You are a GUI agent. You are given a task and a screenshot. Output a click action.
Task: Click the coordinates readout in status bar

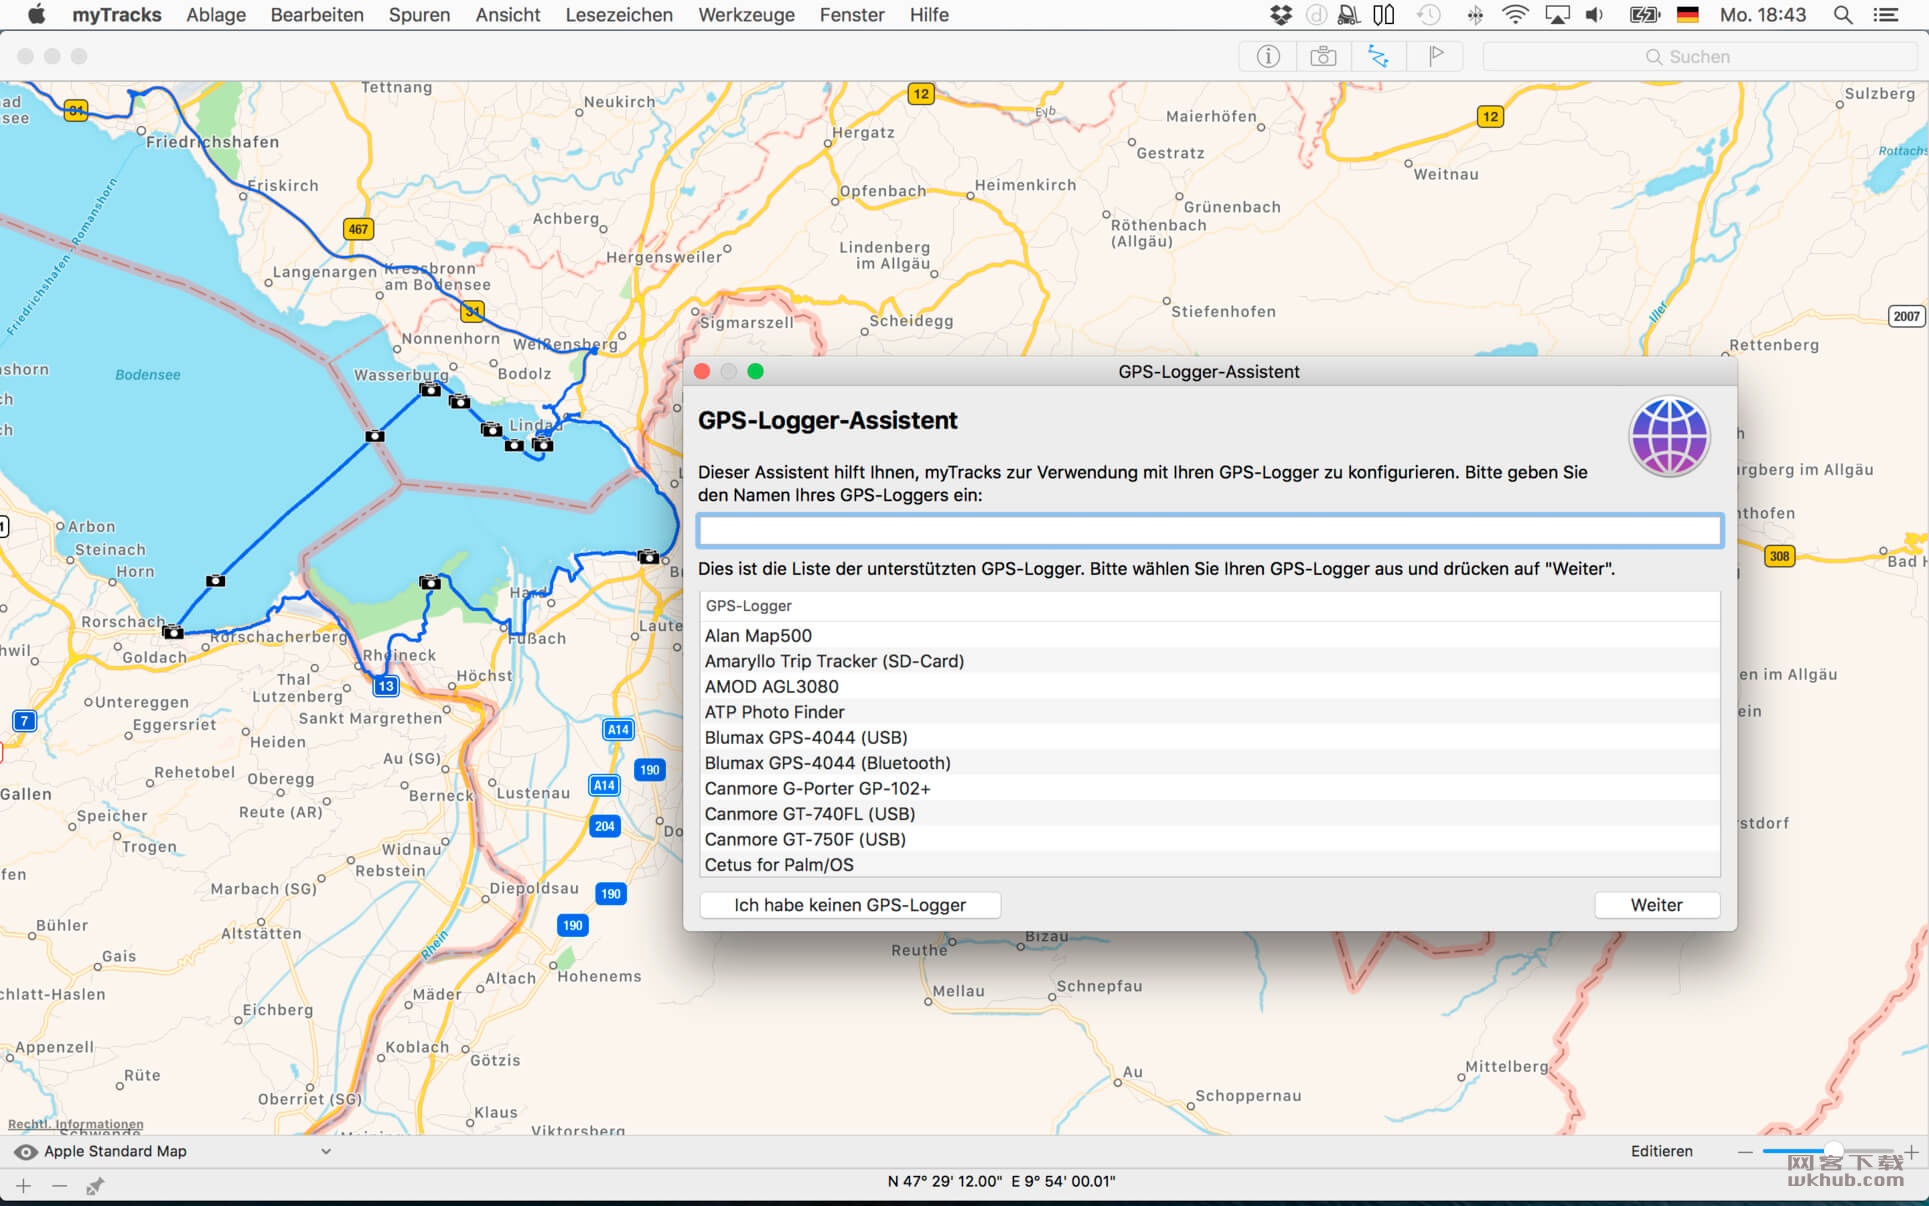tap(1001, 1181)
